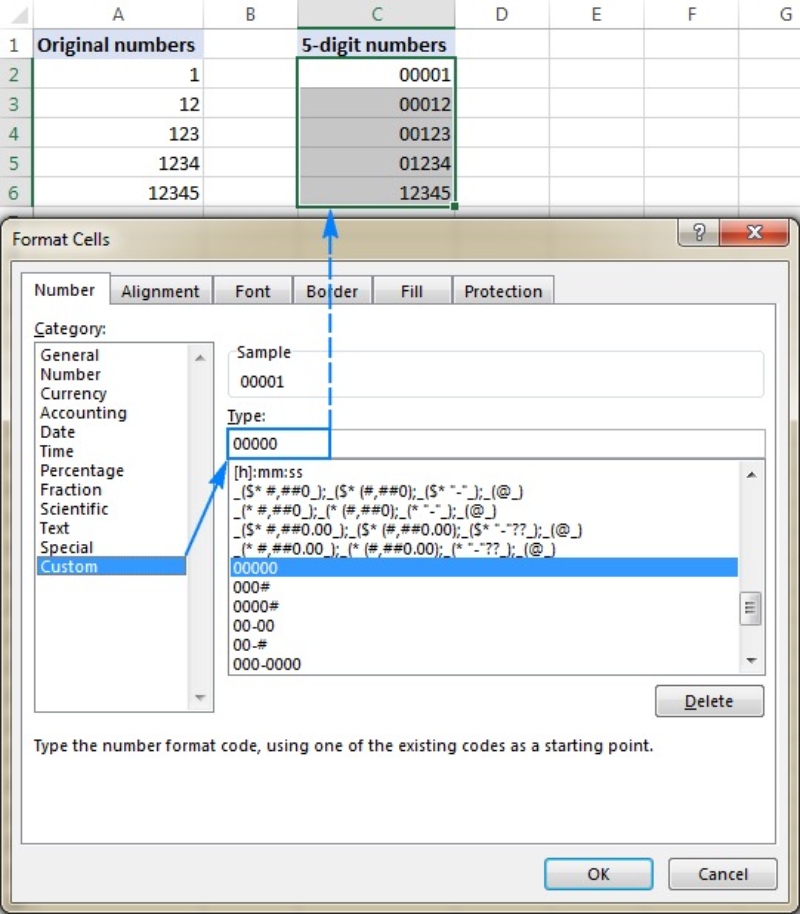This screenshot has width=800, height=914.
Task: Click cell C5 showing 01234
Action: (x=376, y=163)
